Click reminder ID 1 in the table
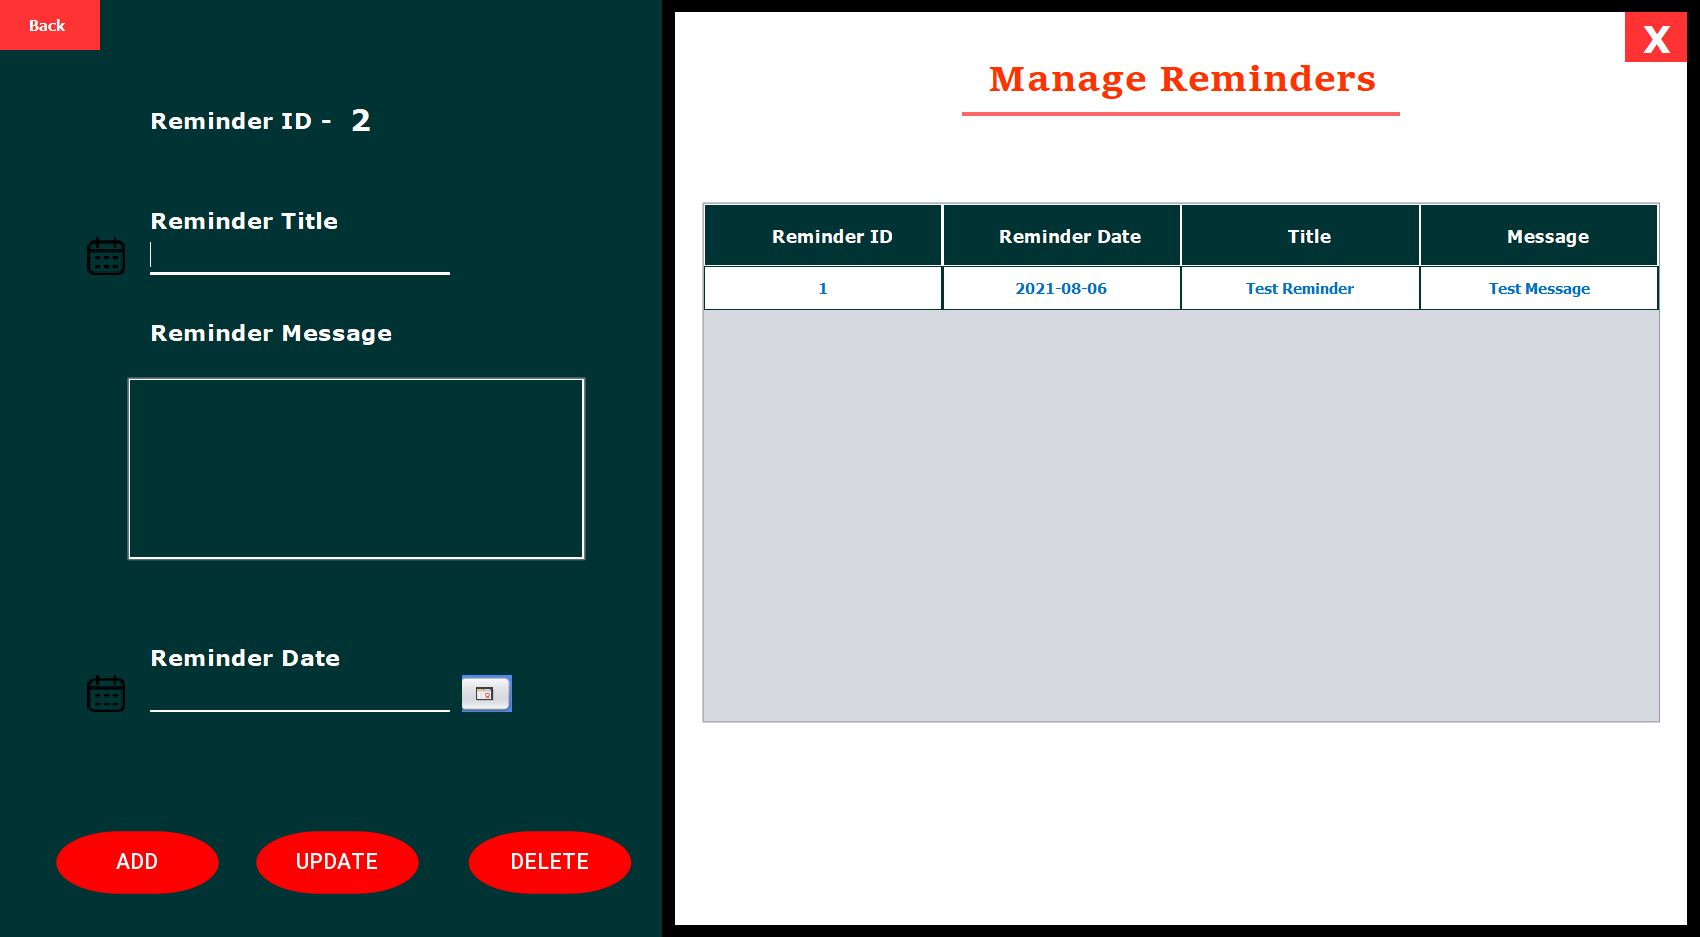 coord(822,288)
